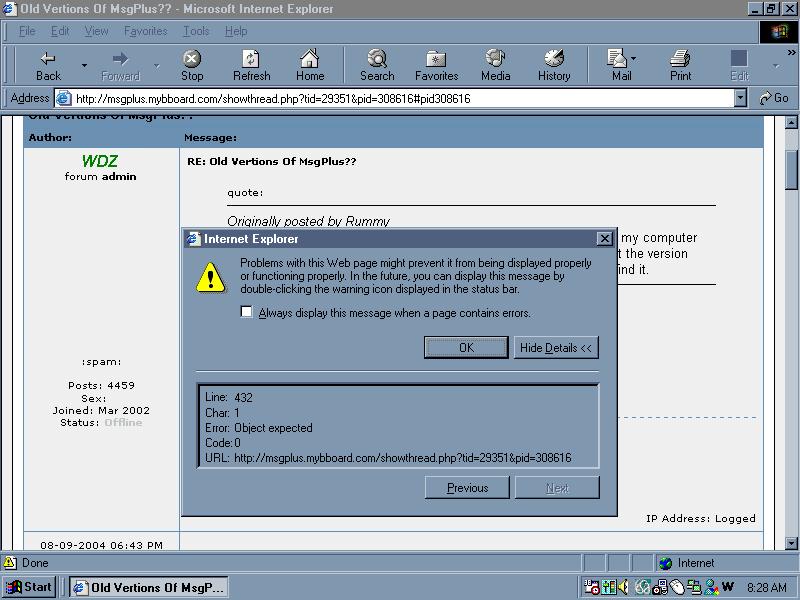Refresh the page with the Refresh icon
The image size is (800, 600).
251,59
